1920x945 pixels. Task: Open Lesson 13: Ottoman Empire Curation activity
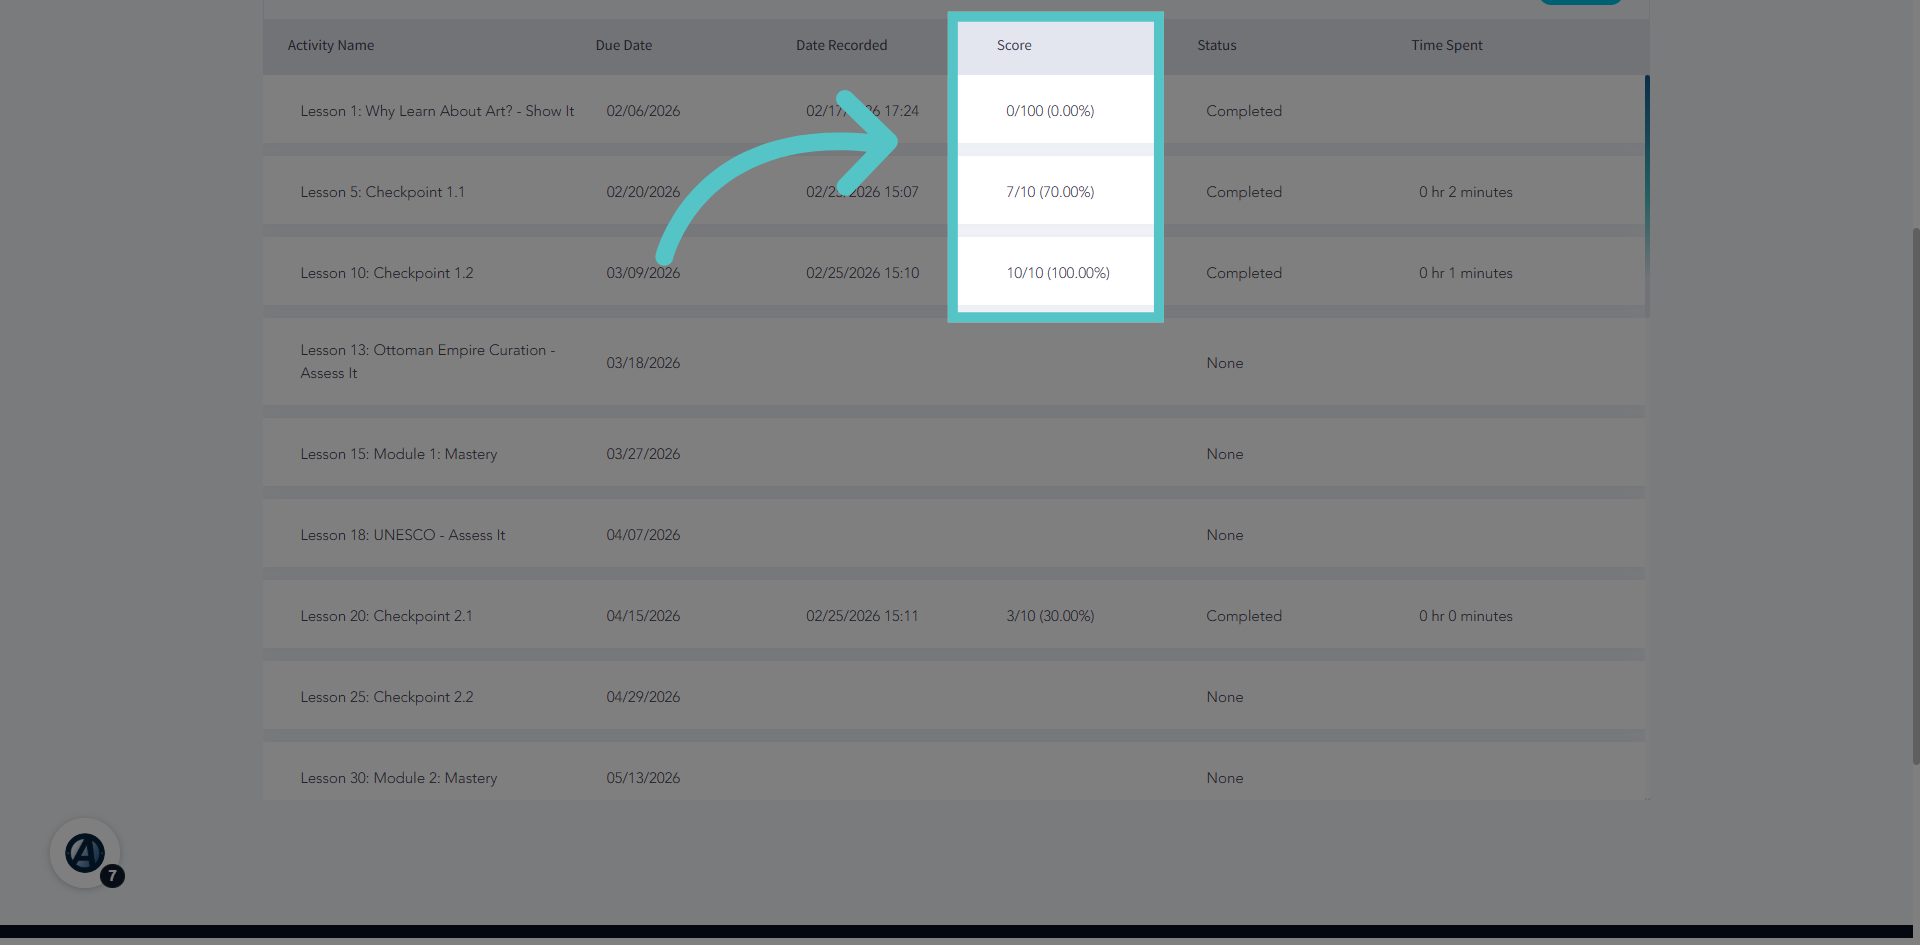[428, 361]
